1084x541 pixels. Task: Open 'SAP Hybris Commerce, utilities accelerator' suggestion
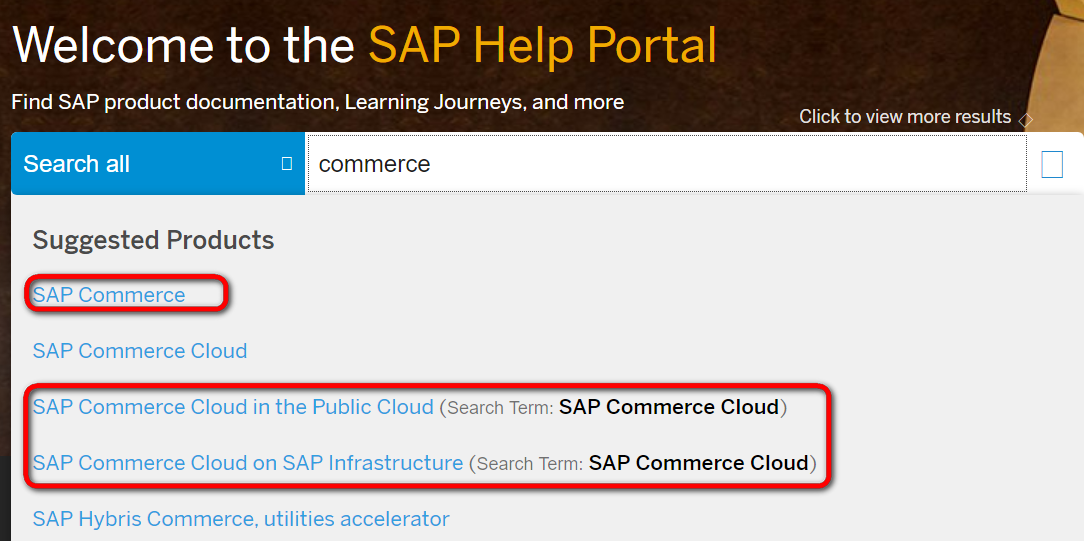click(241, 519)
